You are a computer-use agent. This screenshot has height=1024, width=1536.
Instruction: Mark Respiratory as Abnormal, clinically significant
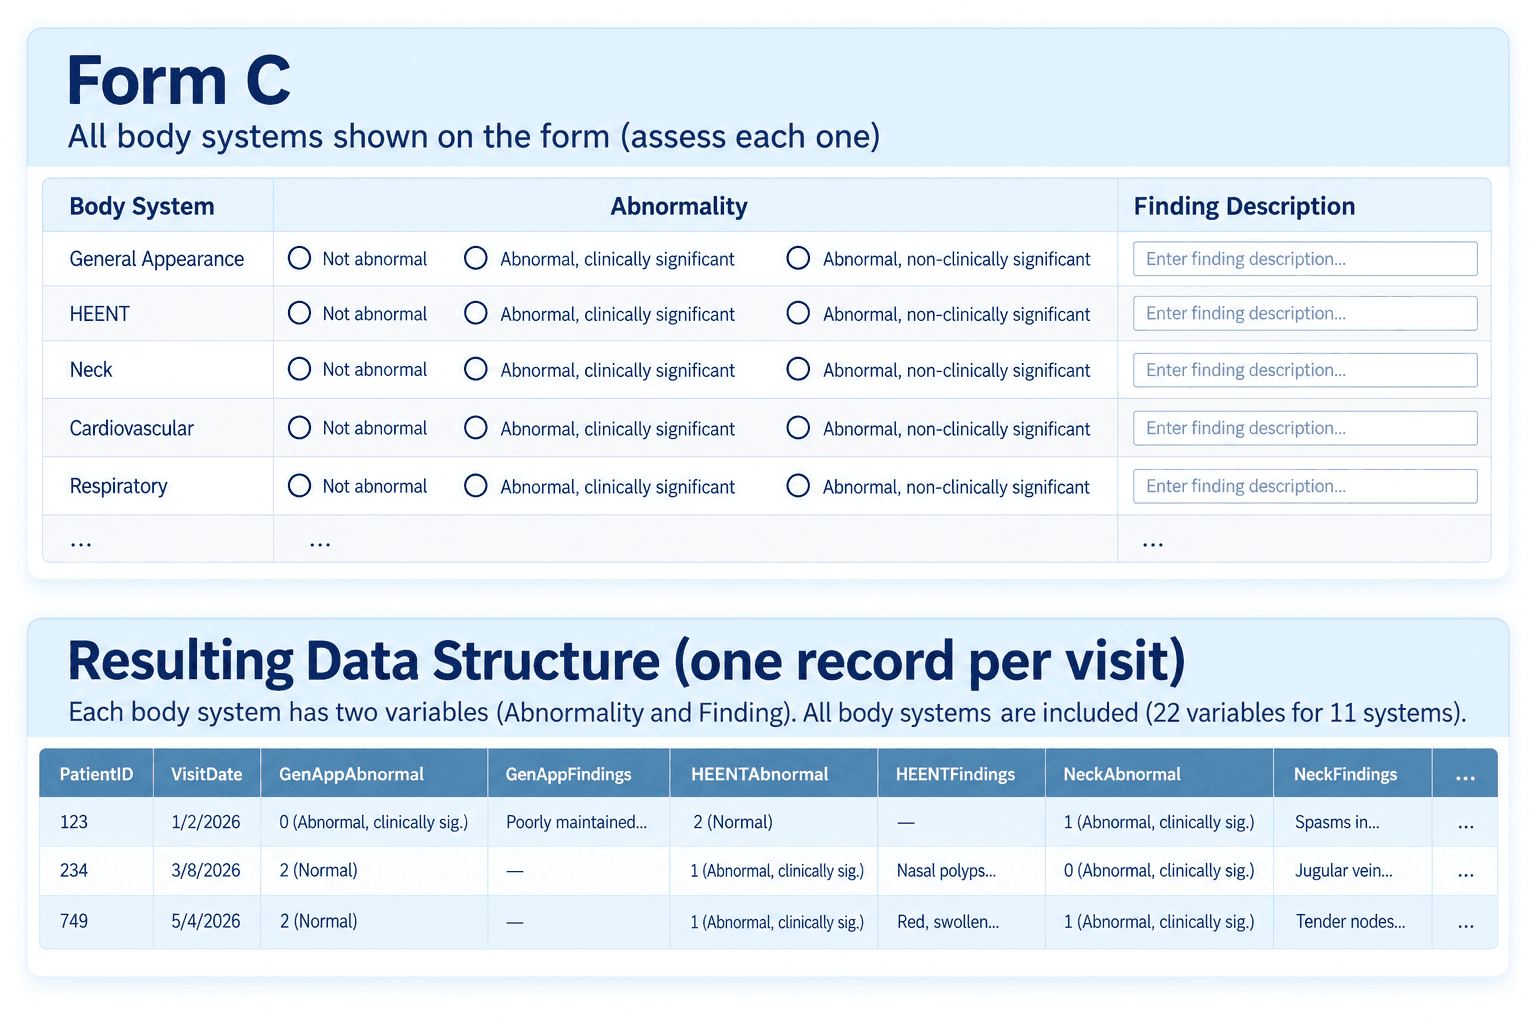(476, 486)
